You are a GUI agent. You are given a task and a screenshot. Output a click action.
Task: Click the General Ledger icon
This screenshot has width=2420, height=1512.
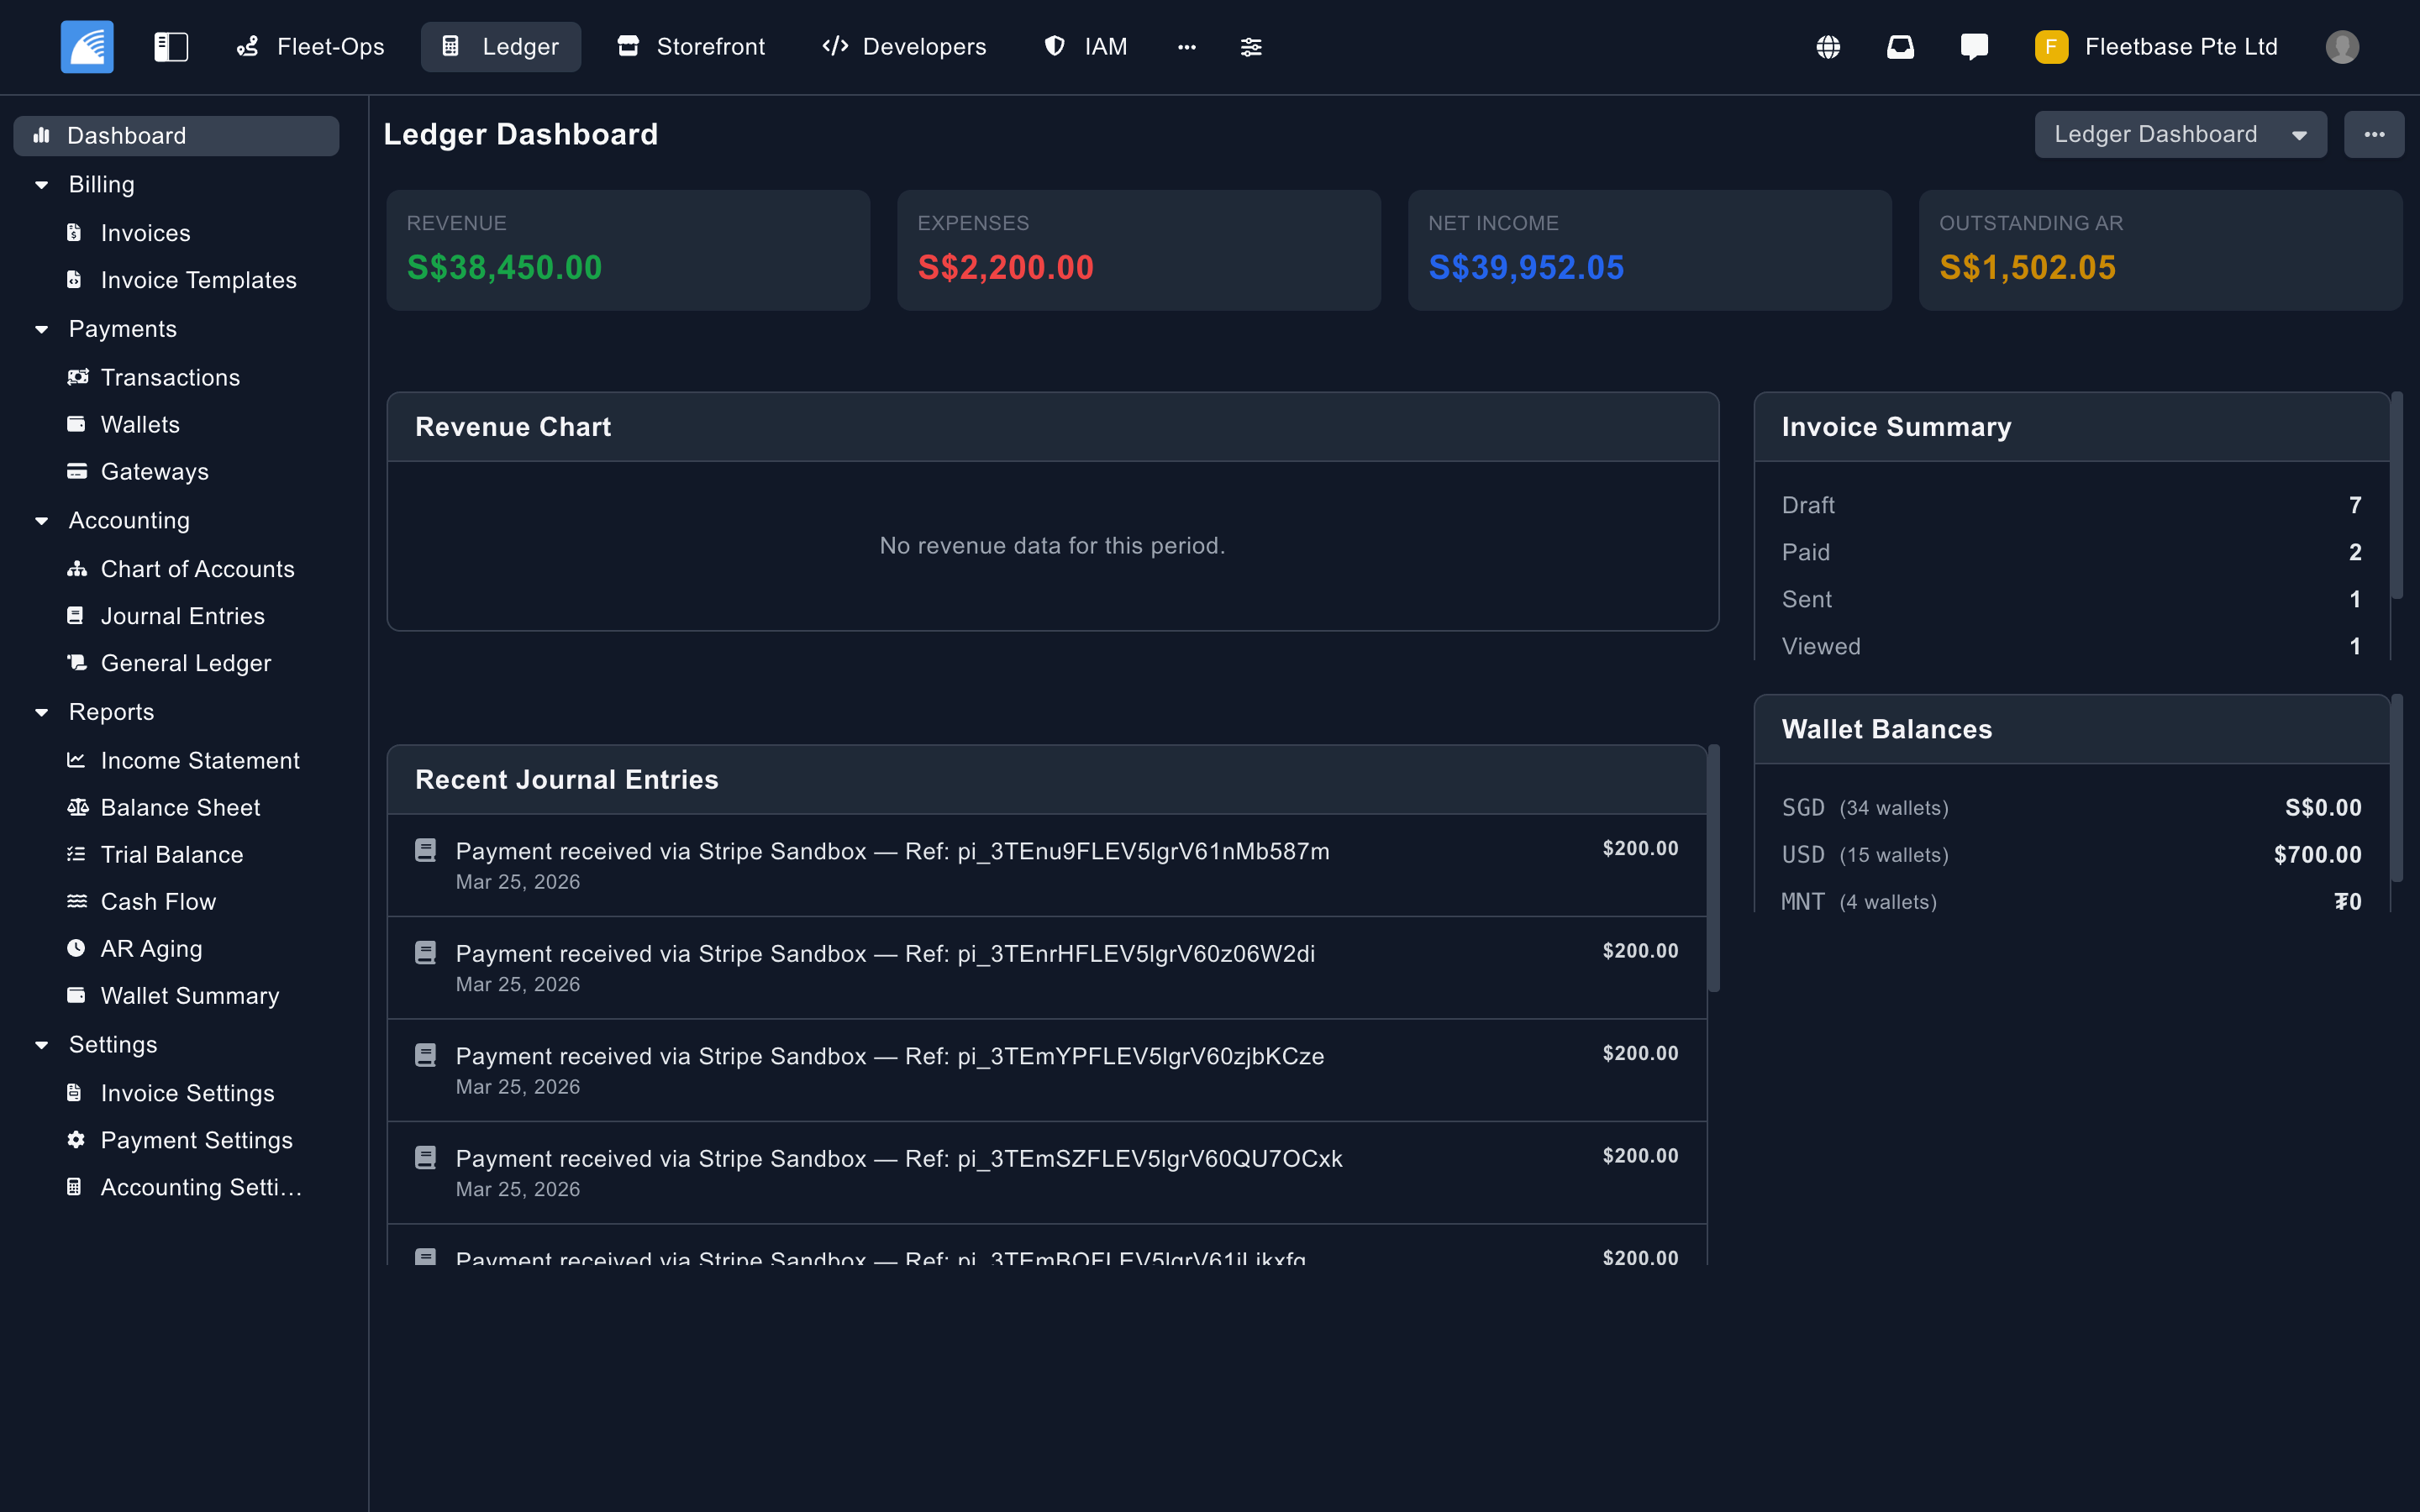click(77, 663)
